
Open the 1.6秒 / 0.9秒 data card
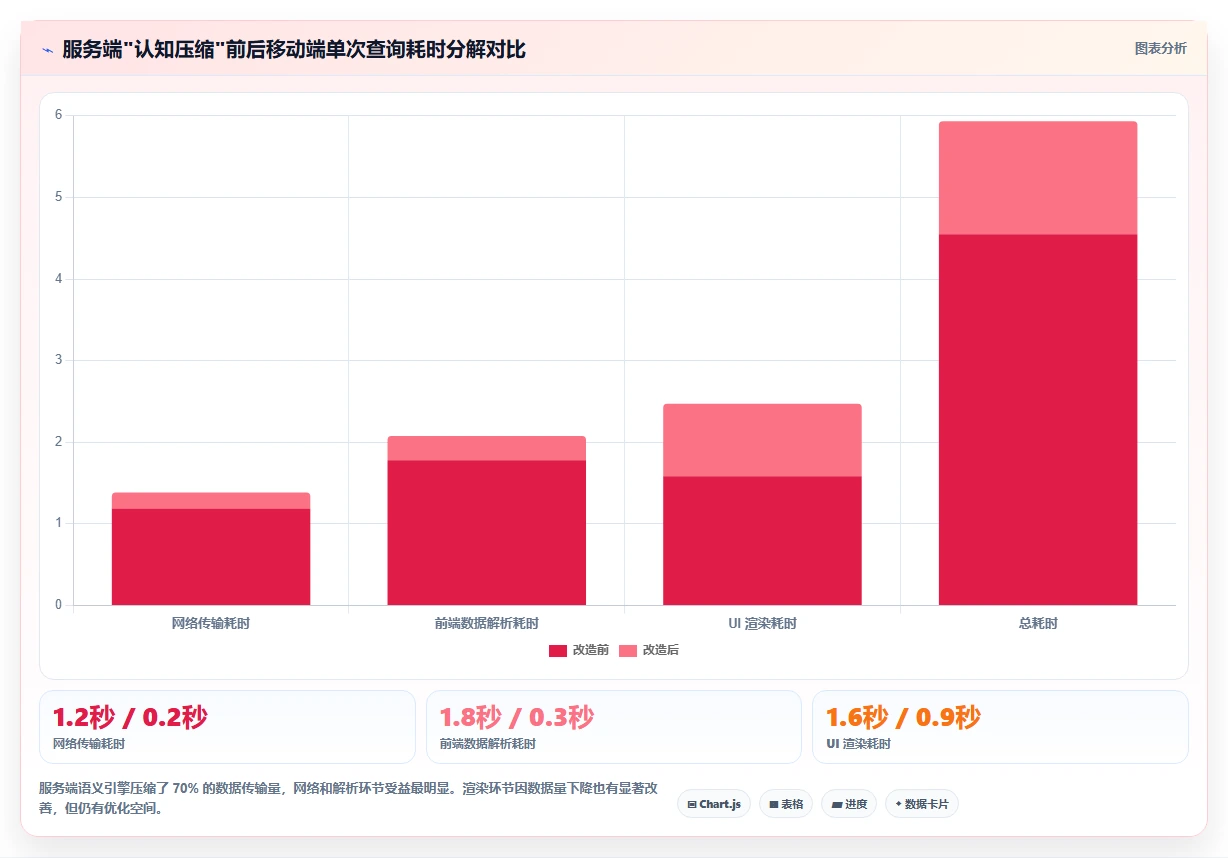[x=1000, y=727]
